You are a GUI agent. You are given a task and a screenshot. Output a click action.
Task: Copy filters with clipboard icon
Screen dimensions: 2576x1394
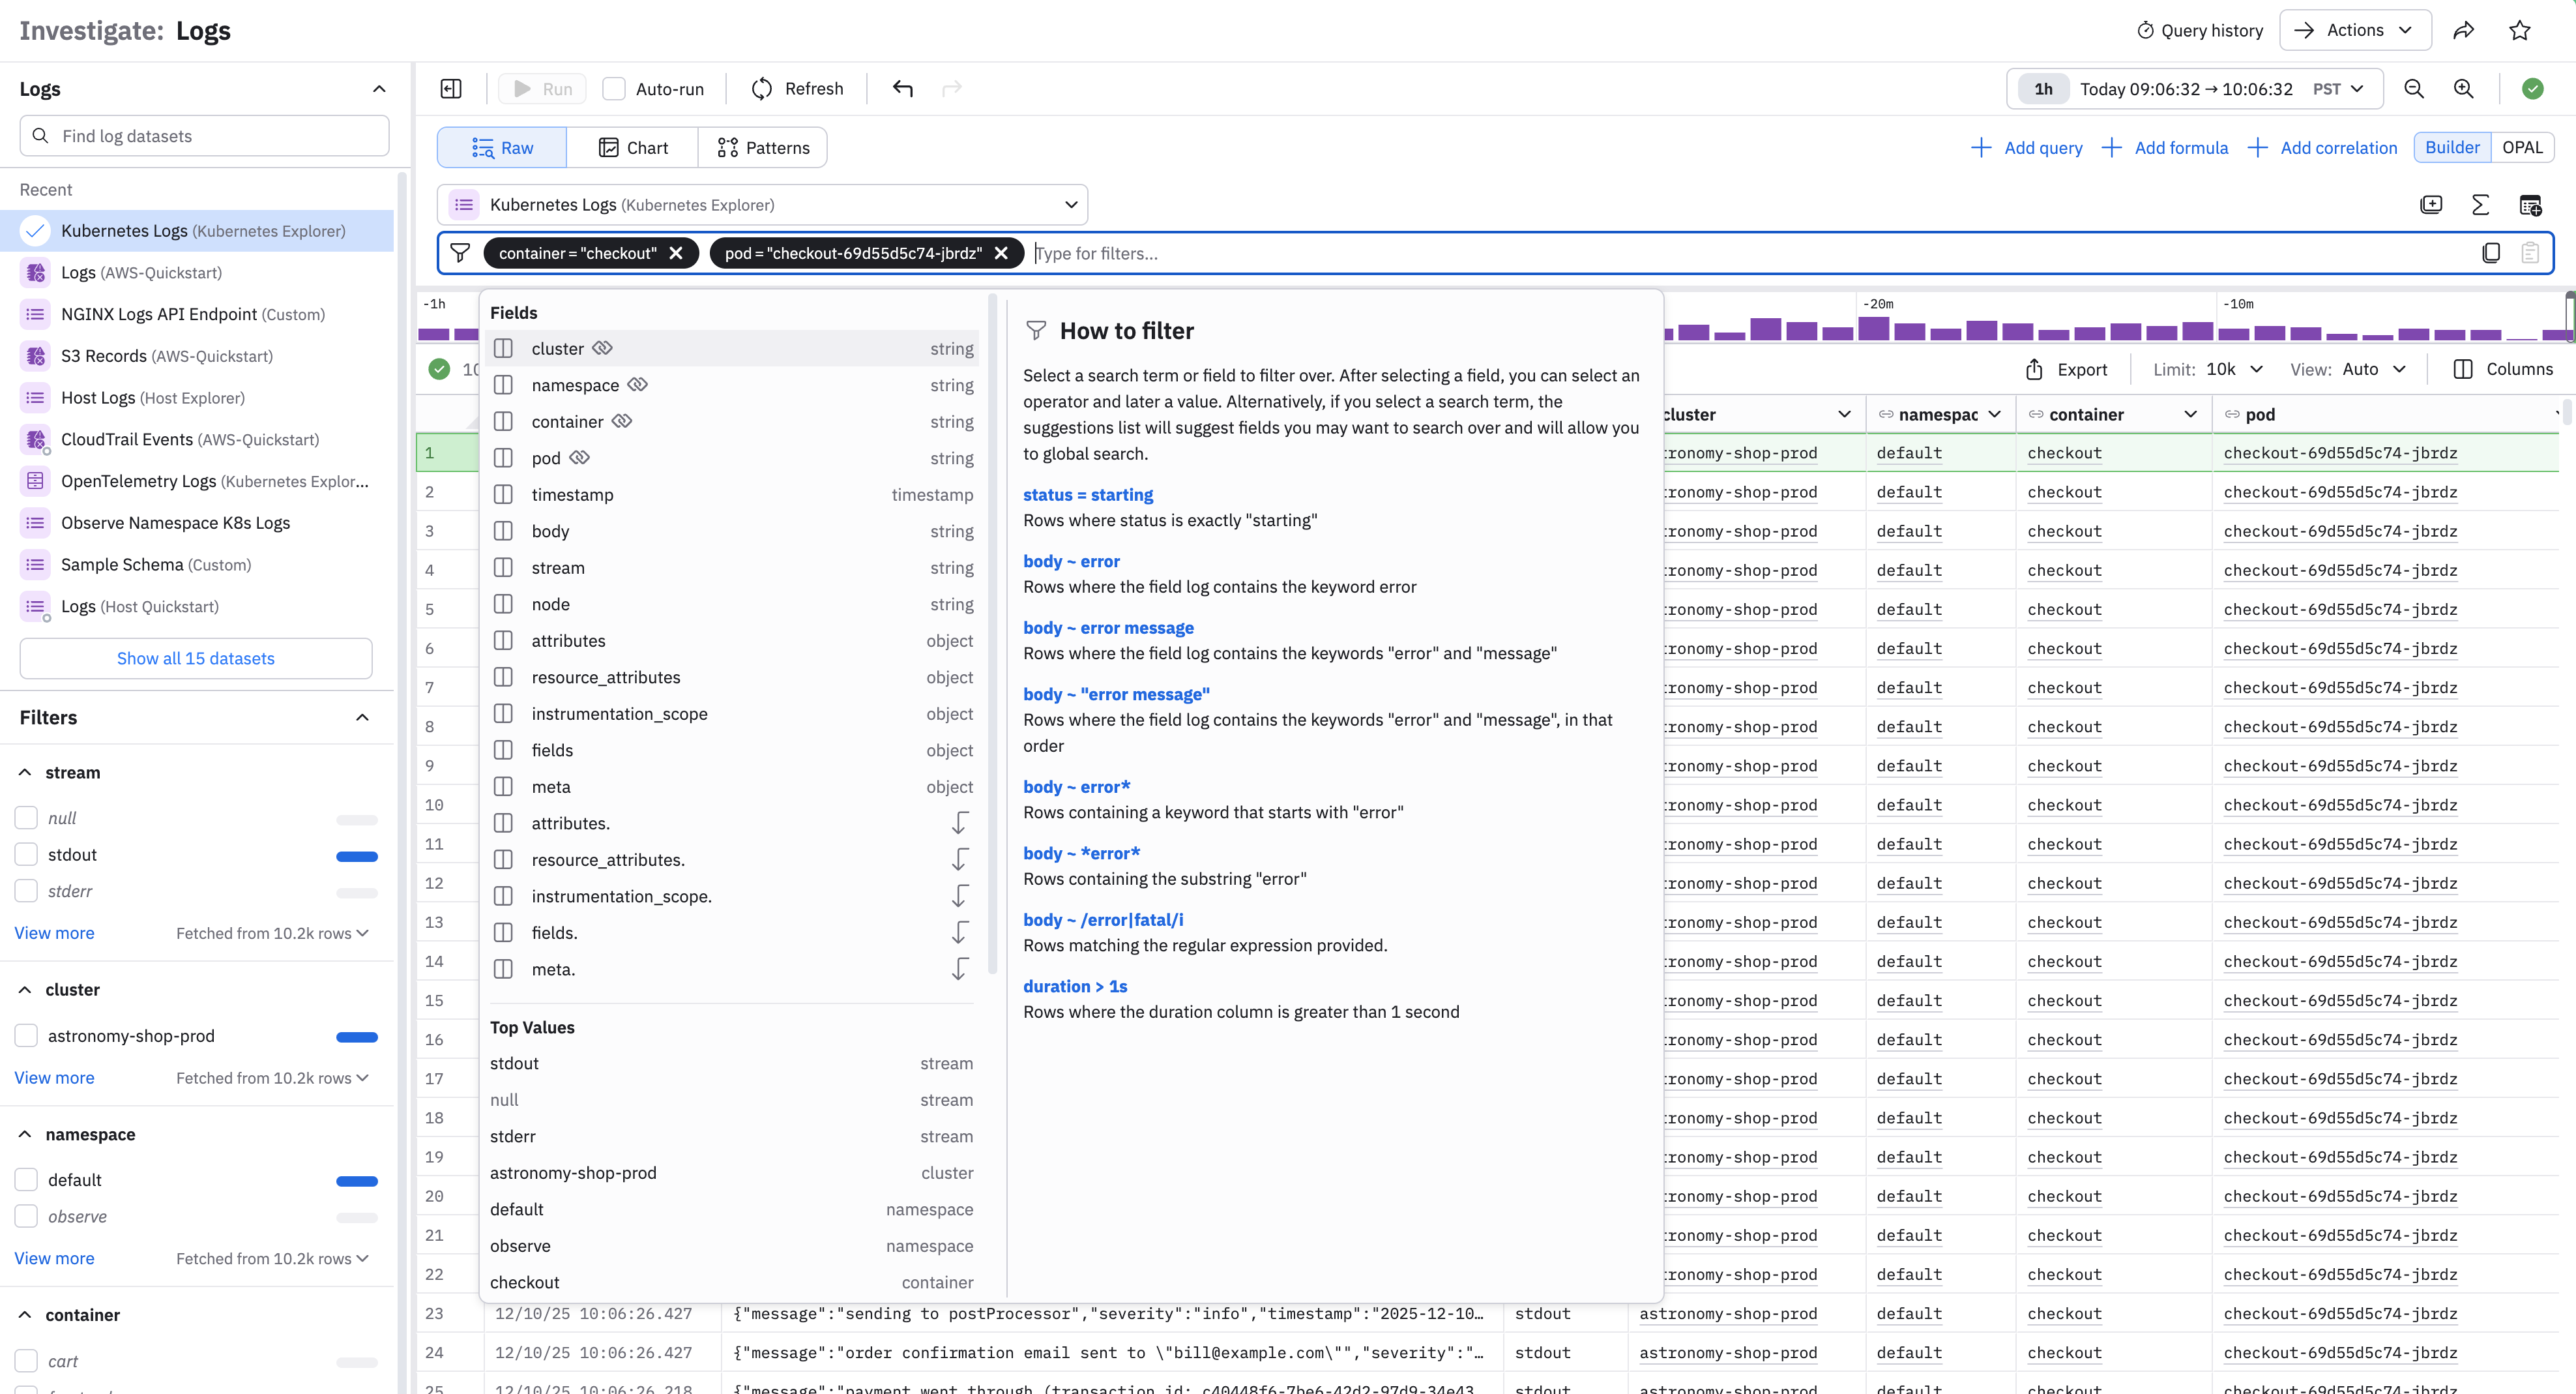[x=2491, y=253]
